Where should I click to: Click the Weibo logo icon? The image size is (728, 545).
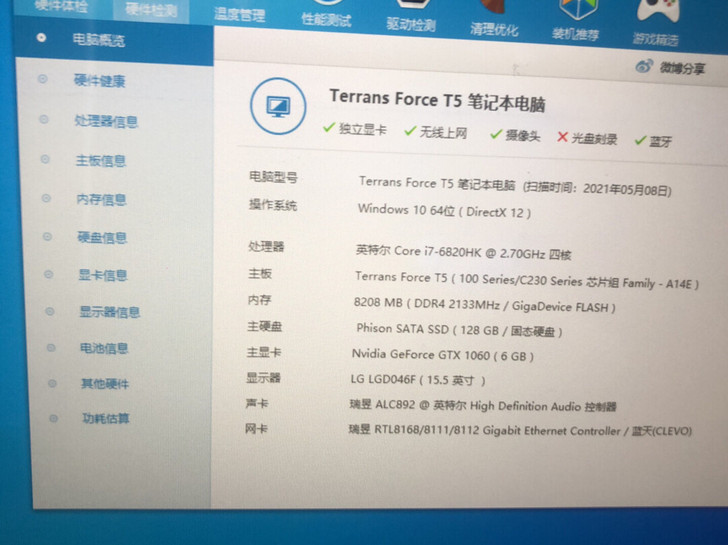point(644,66)
